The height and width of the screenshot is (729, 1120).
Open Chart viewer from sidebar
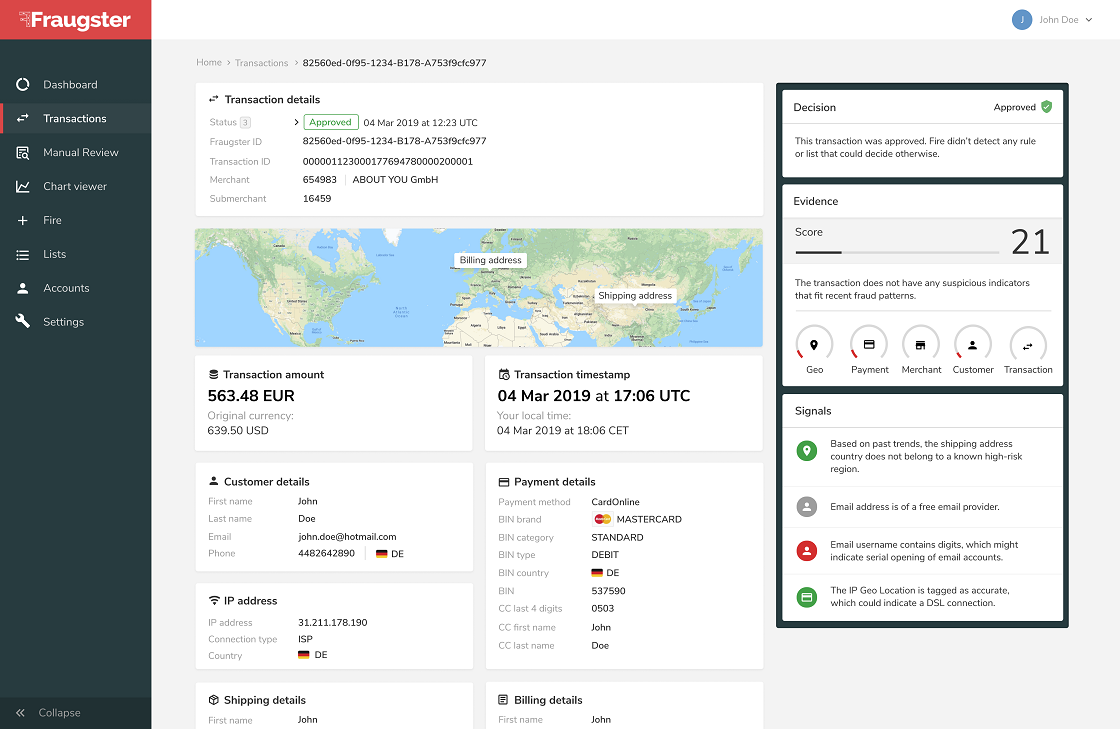[x=74, y=187]
